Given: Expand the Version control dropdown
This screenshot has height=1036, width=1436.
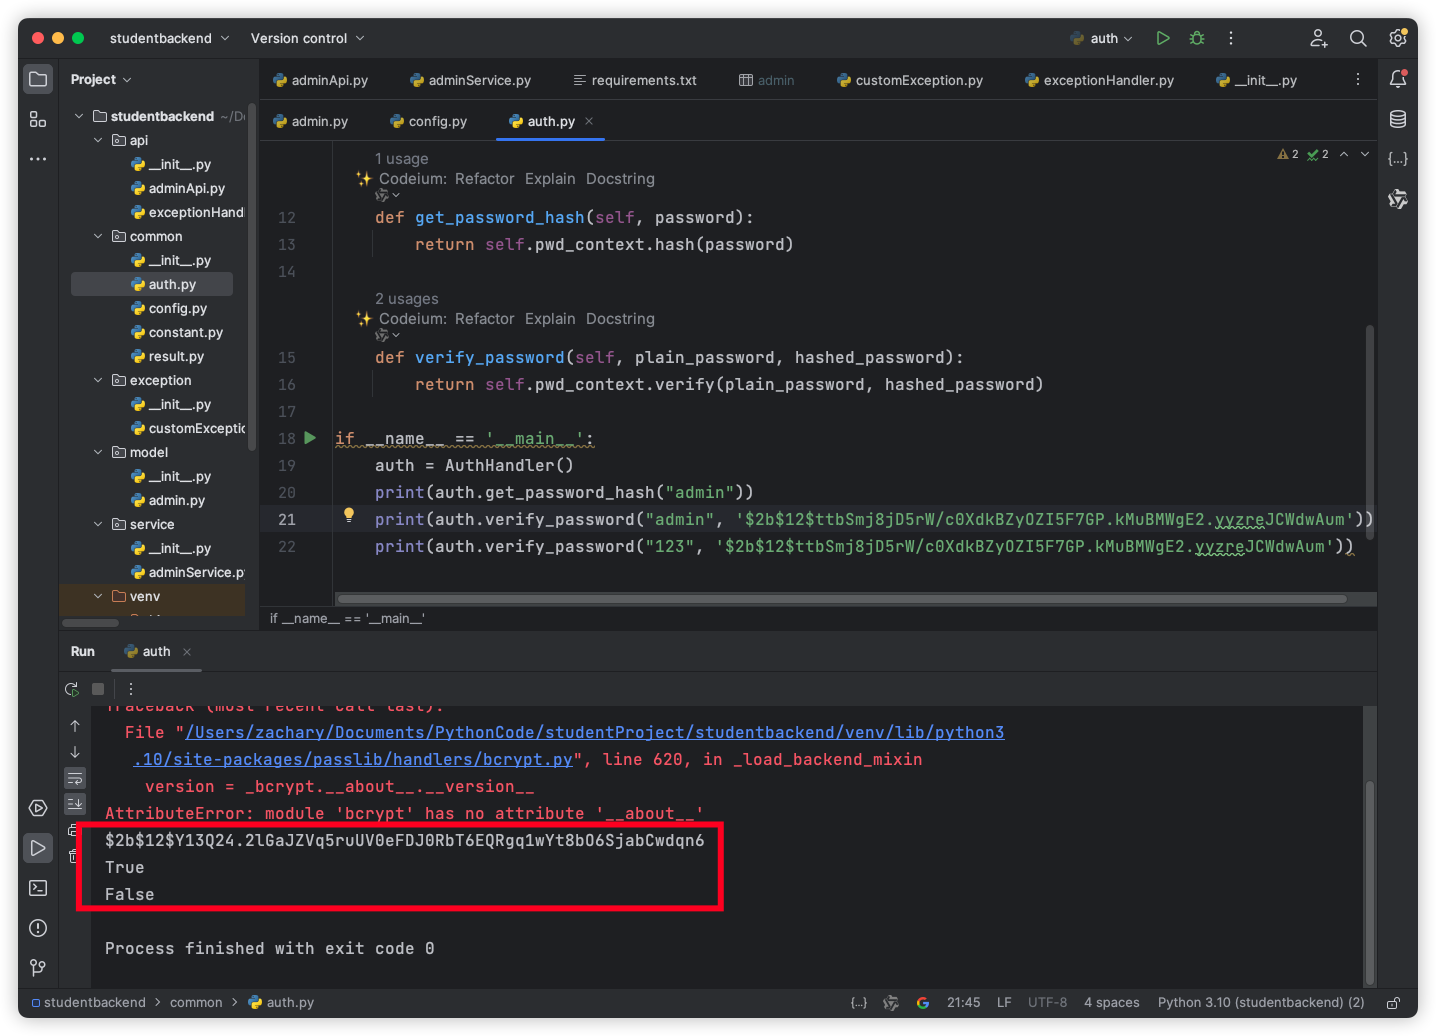Looking at the screenshot, I should (x=307, y=38).
